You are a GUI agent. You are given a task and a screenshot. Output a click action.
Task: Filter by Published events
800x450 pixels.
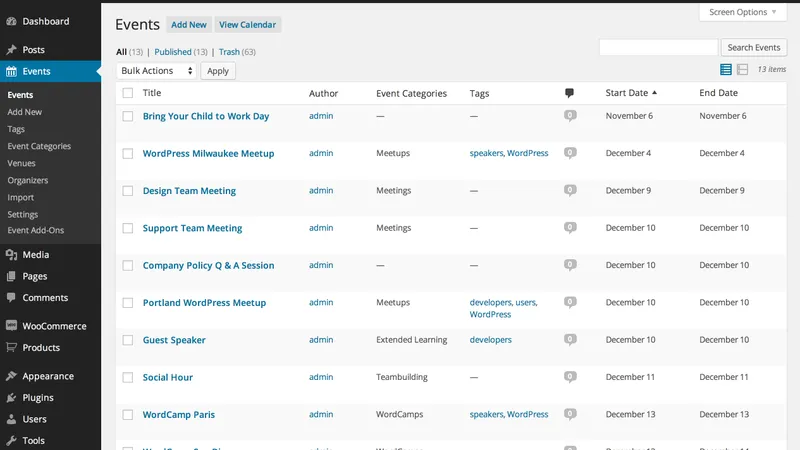point(173,52)
